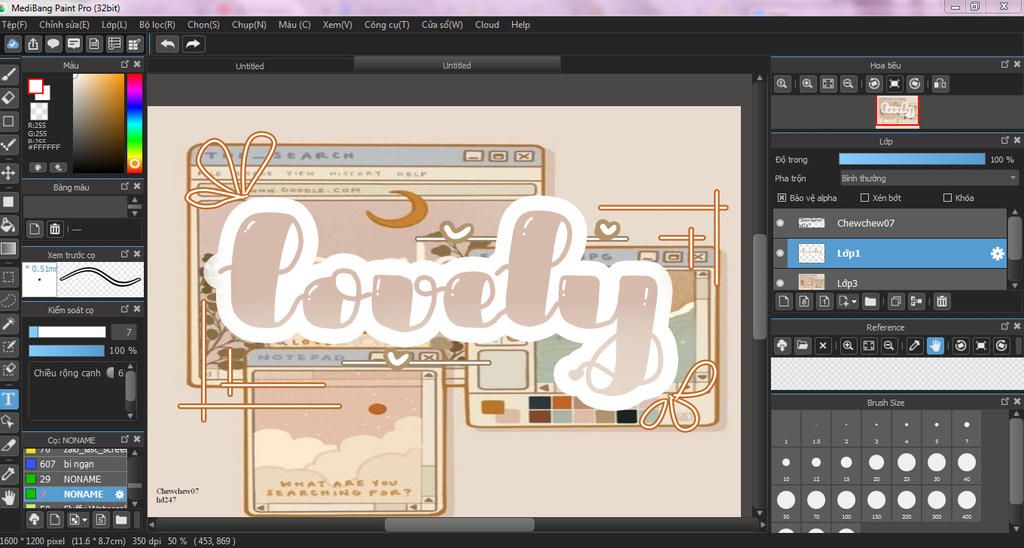The image size is (1024, 548).
Task: Select the Eraser tool
Action: (8, 97)
